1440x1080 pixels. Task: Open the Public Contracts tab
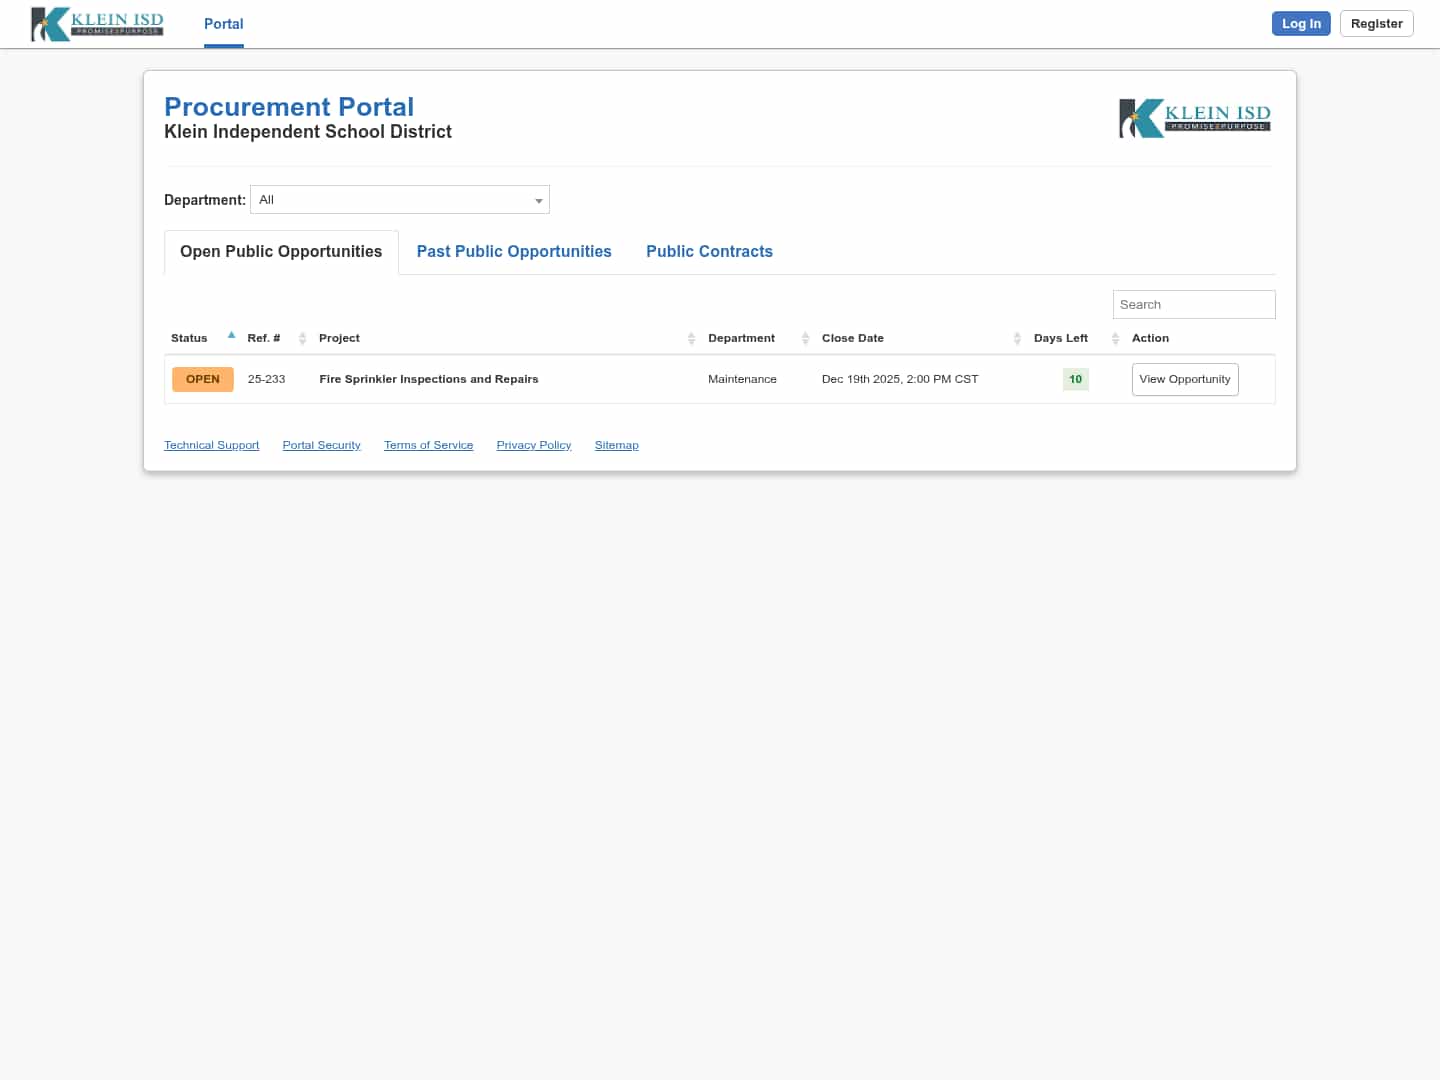(x=709, y=251)
